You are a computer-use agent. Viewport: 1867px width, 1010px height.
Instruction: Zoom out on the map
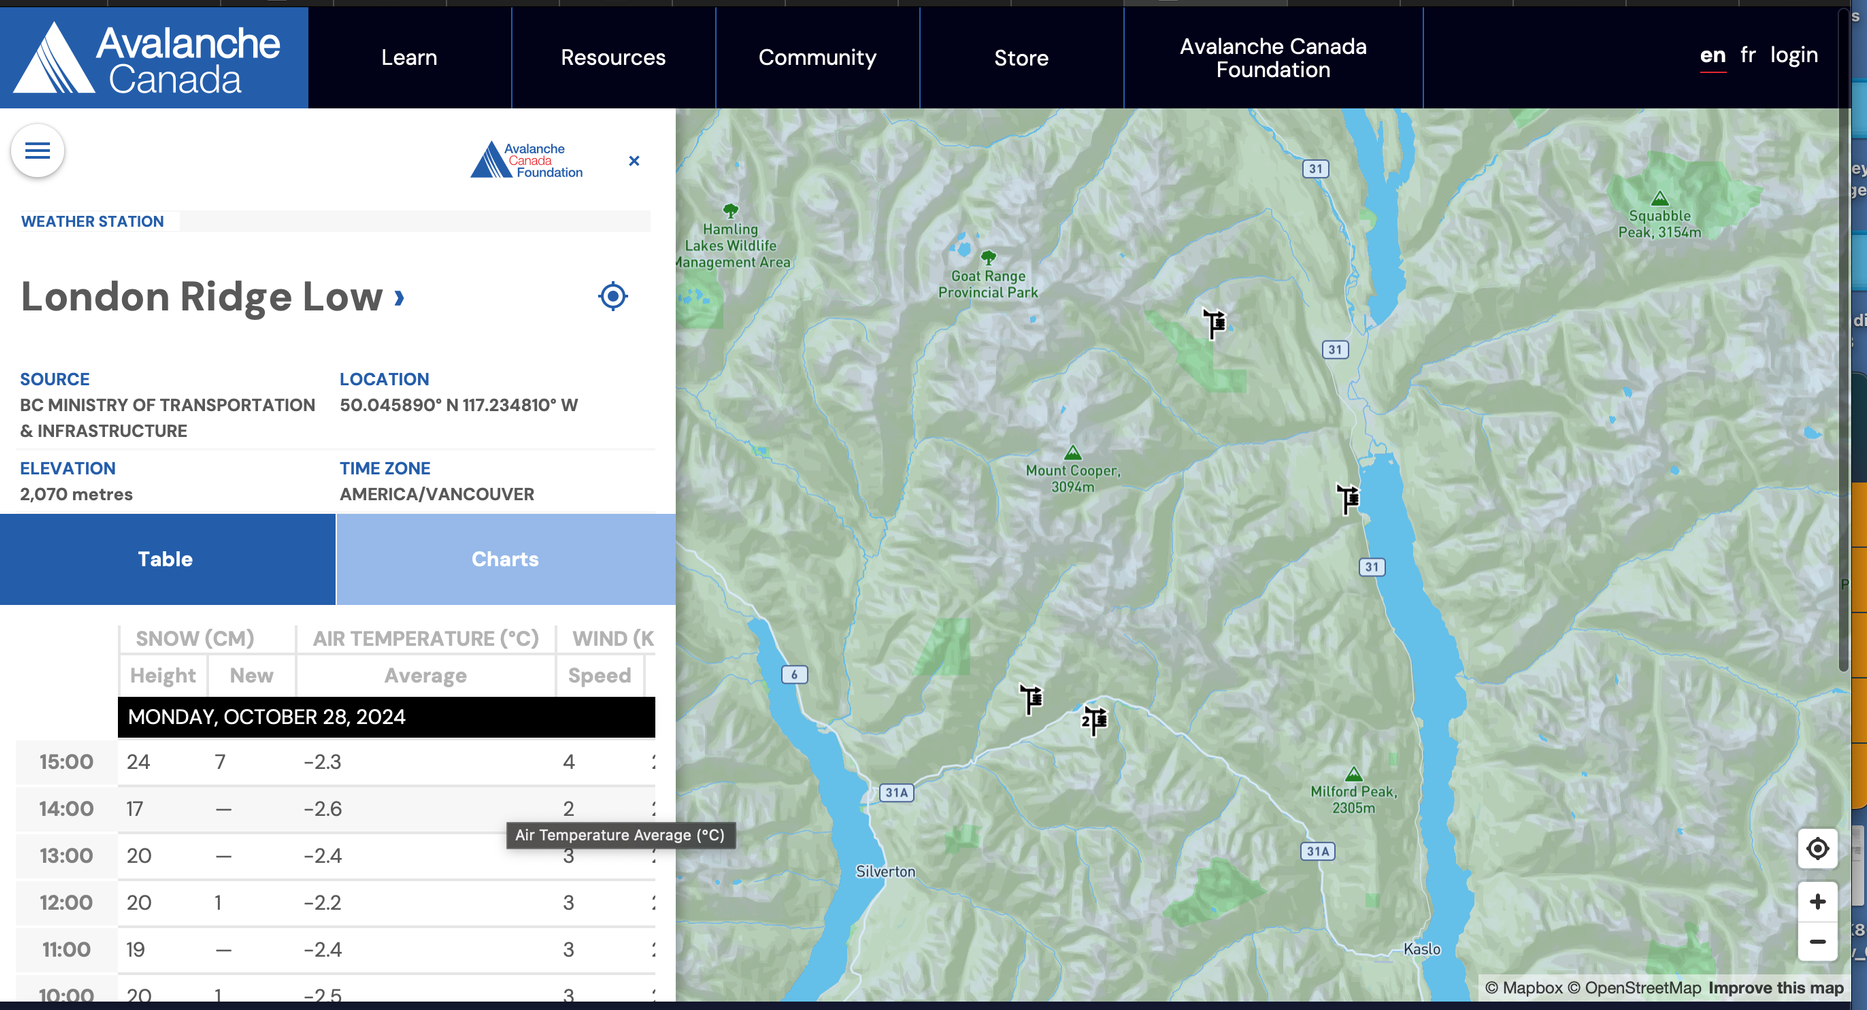point(1817,942)
